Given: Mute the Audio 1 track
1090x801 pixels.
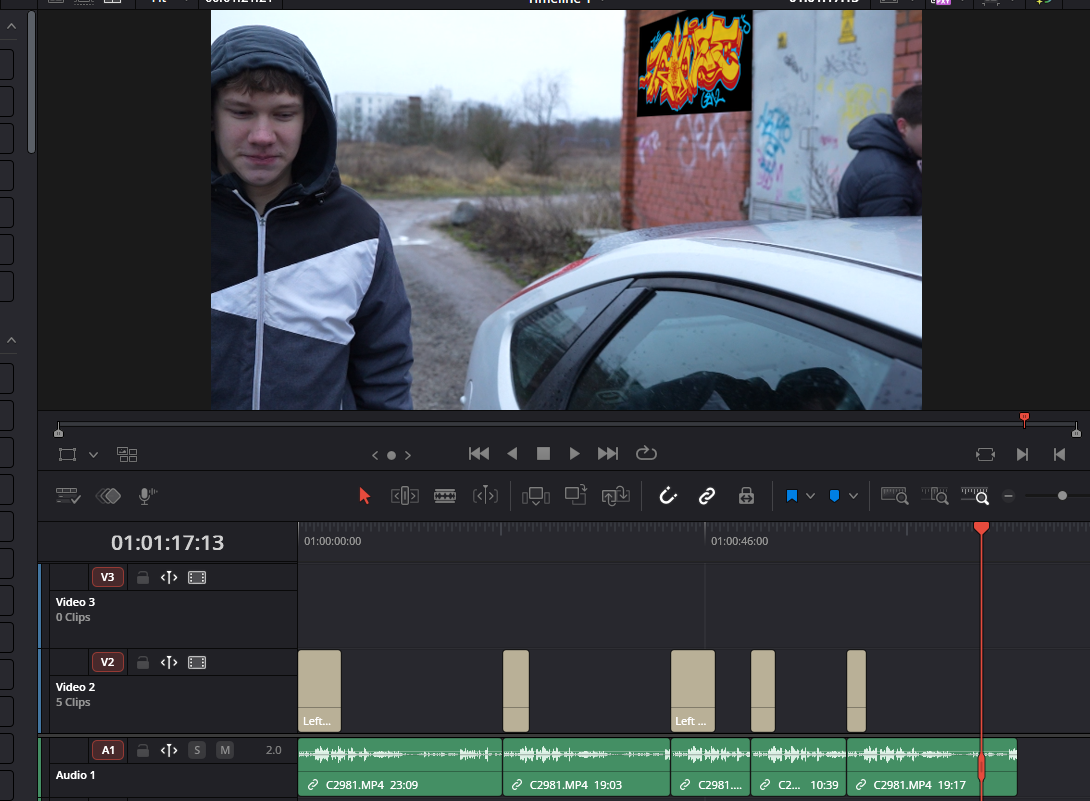Looking at the screenshot, I should (x=225, y=750).
